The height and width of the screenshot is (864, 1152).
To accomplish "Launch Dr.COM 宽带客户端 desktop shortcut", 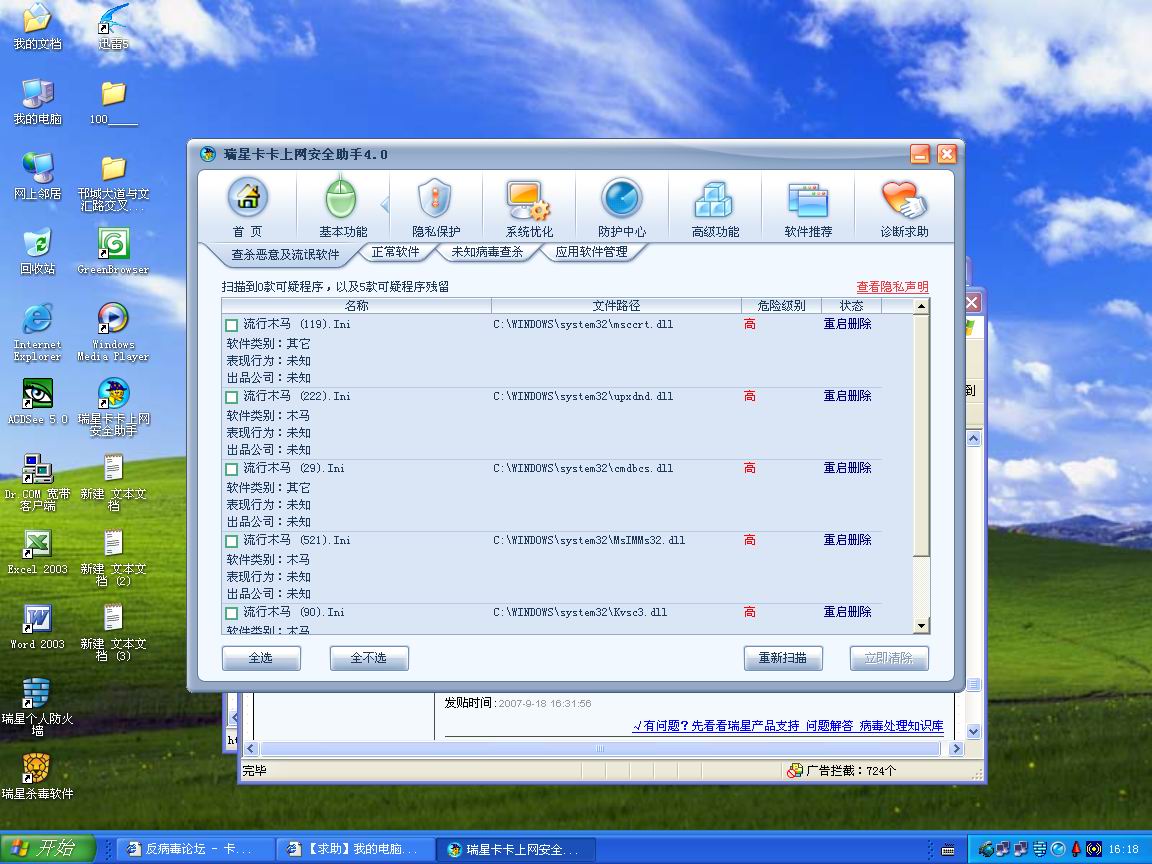I will pyautogui.click(x=37, y=483).
